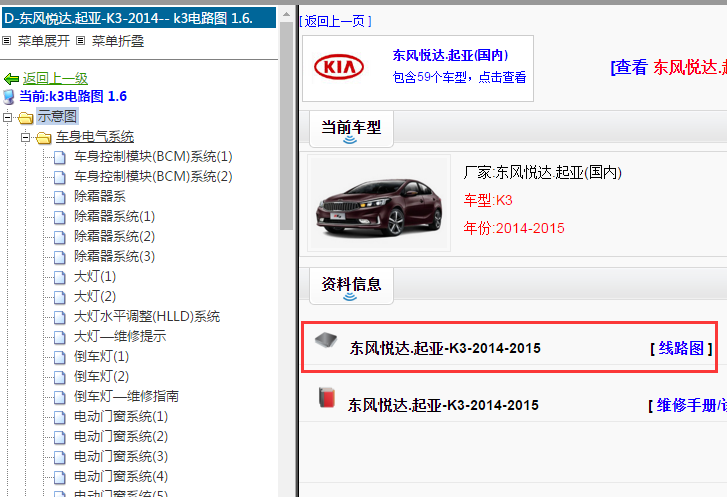Image resolution: width=727 pixels, height=497 pixels.
Task: Click the document icon beside 除霜器系统(1)
Action: coord(59,217)
